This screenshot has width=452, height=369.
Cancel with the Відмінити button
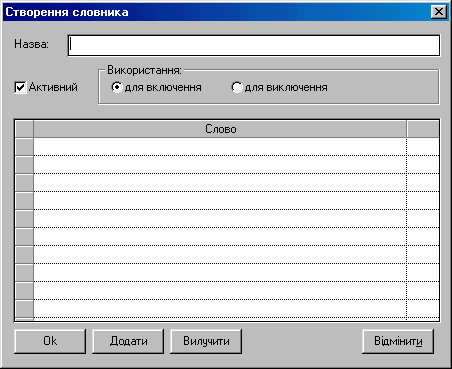click(x=398, y=341)
